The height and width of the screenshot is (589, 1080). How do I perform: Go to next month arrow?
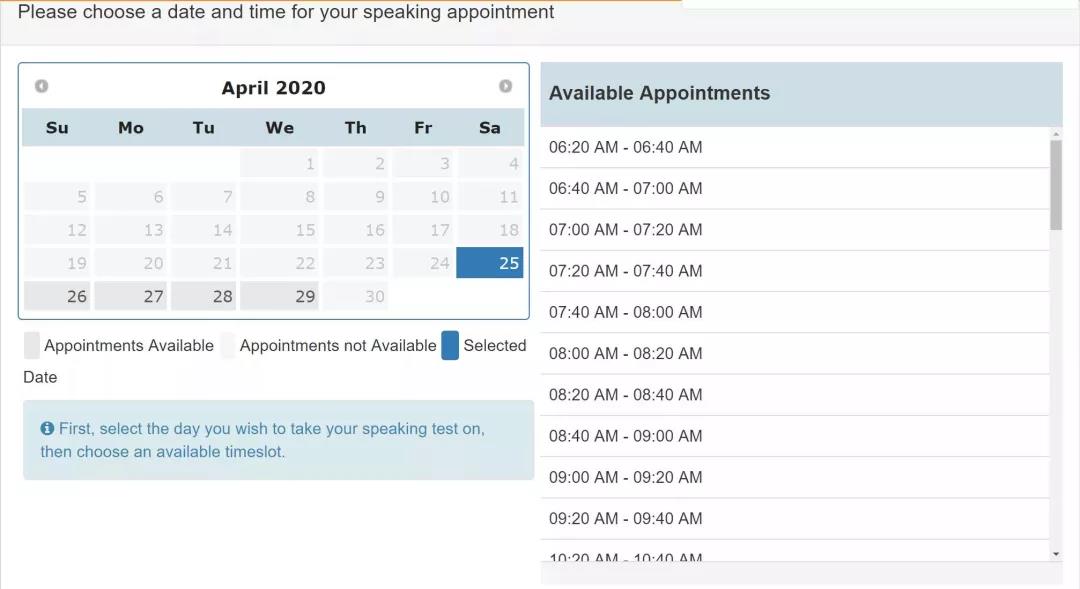[x=505, y=86]
